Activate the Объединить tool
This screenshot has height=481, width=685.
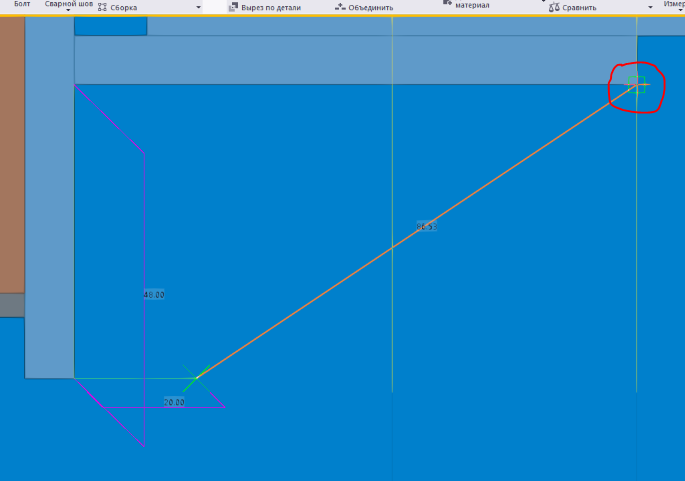tap(364, 7)
